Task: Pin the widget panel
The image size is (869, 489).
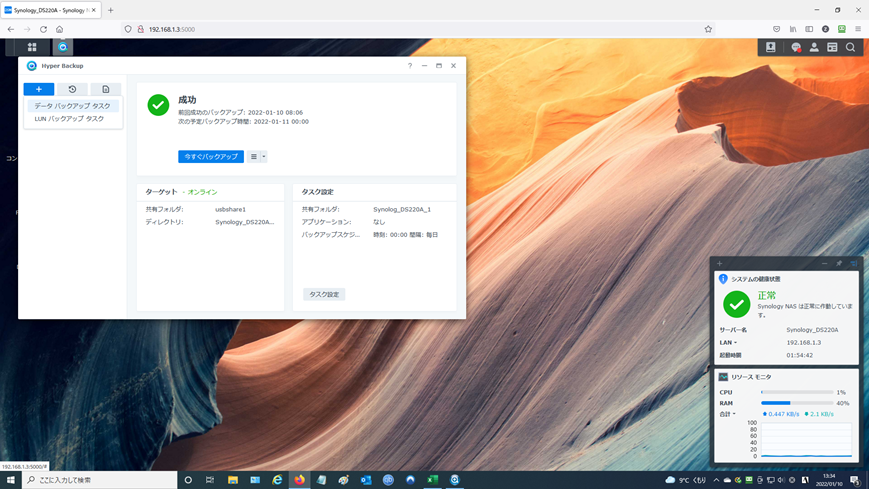Action: tap(839, 263)
